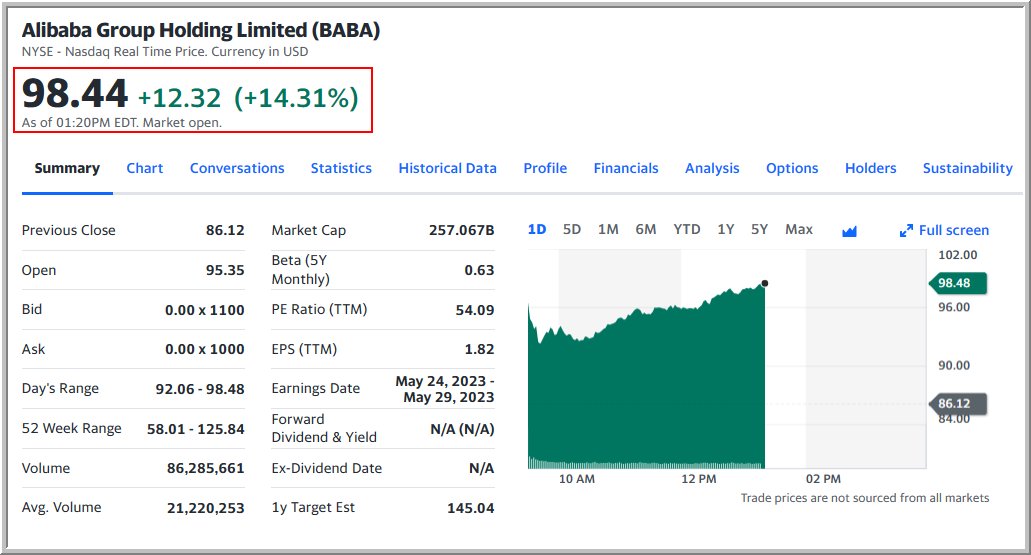This screenshot has height=555, width=1031.
Task: Click the Market Cap value 257.067B
Action: point(462,230)
